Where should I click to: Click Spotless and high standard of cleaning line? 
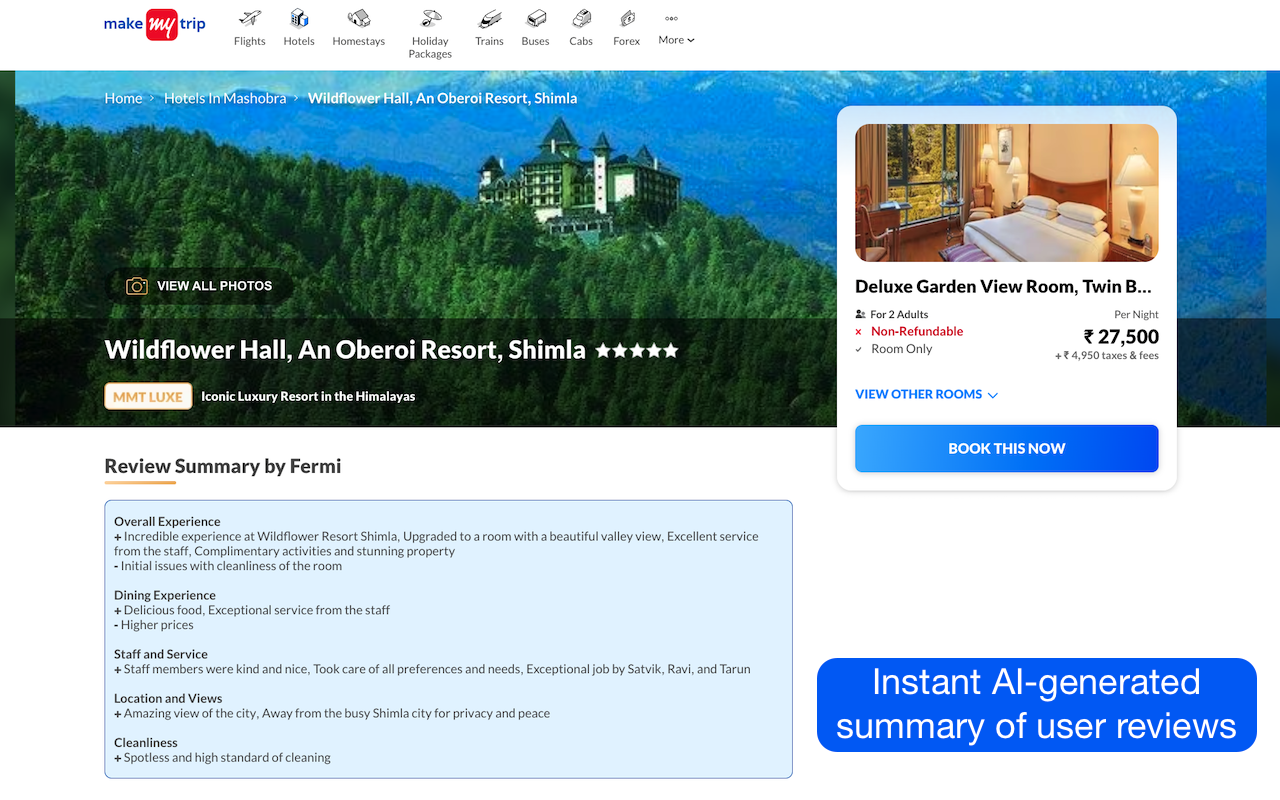(223, 757)
